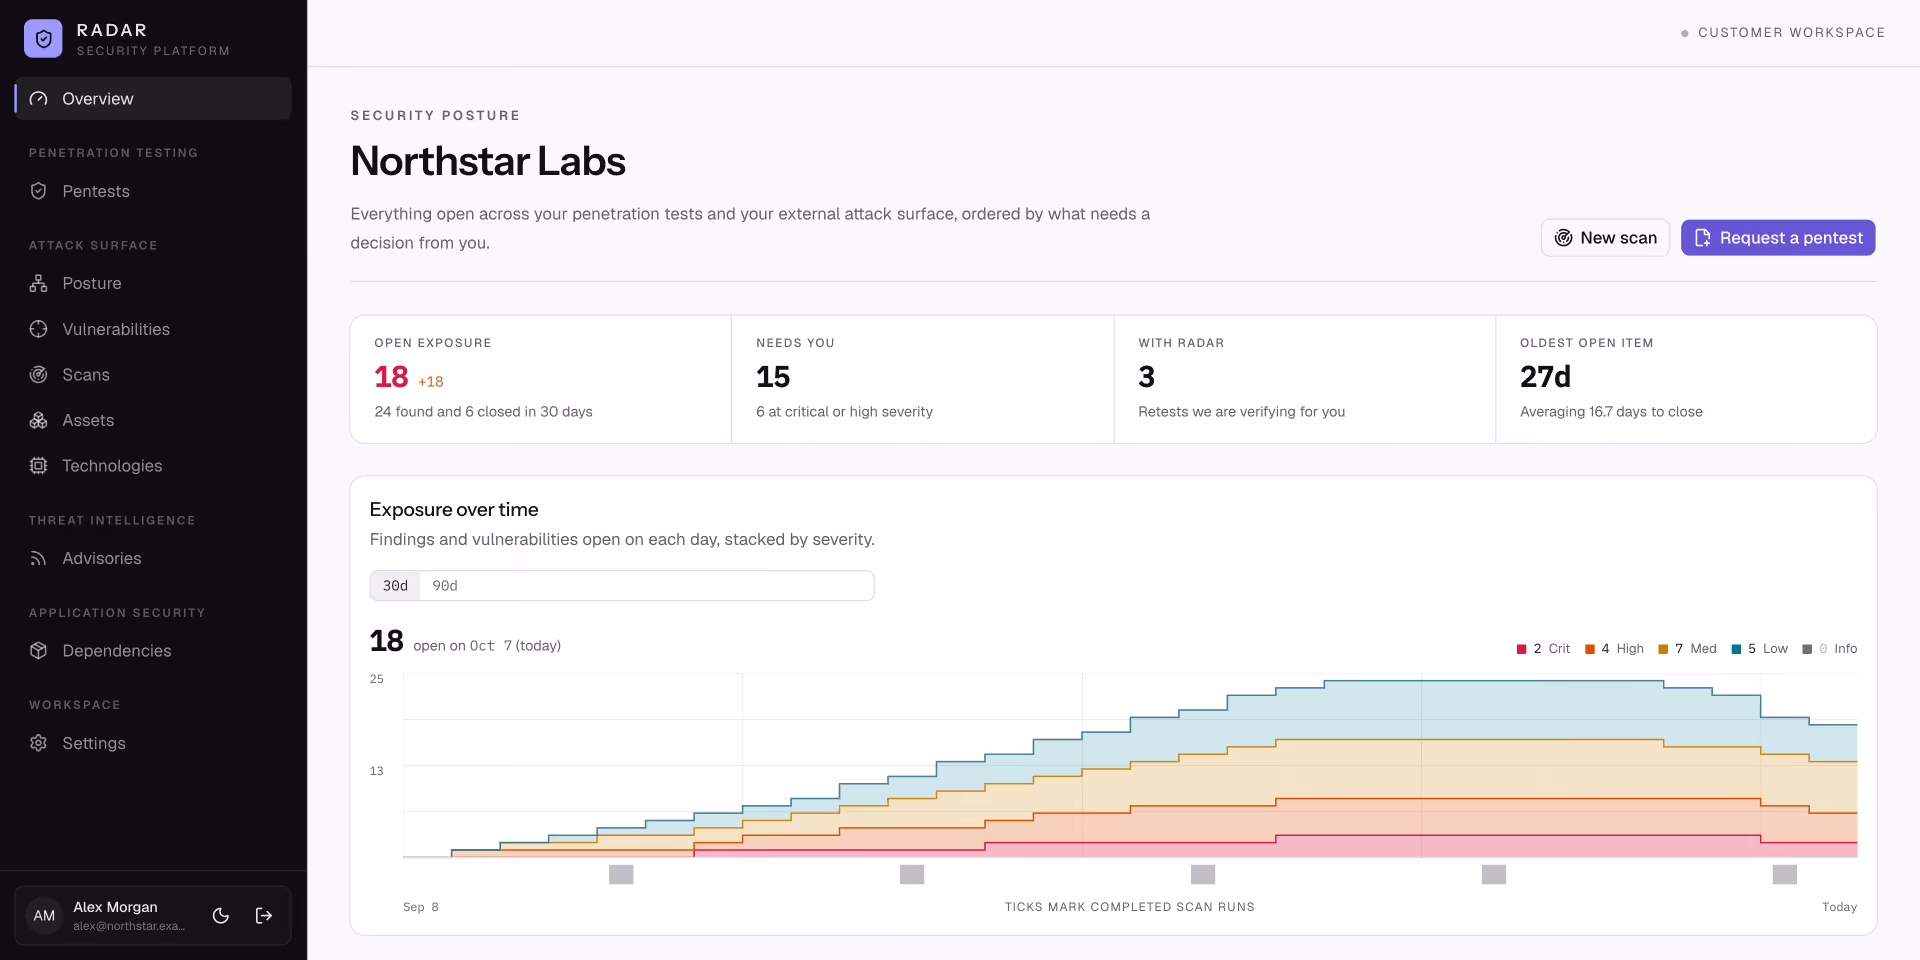The width and height of the screenshot is (1920, 960).
Task: Click the sign out icon
Action: [264, 915]
